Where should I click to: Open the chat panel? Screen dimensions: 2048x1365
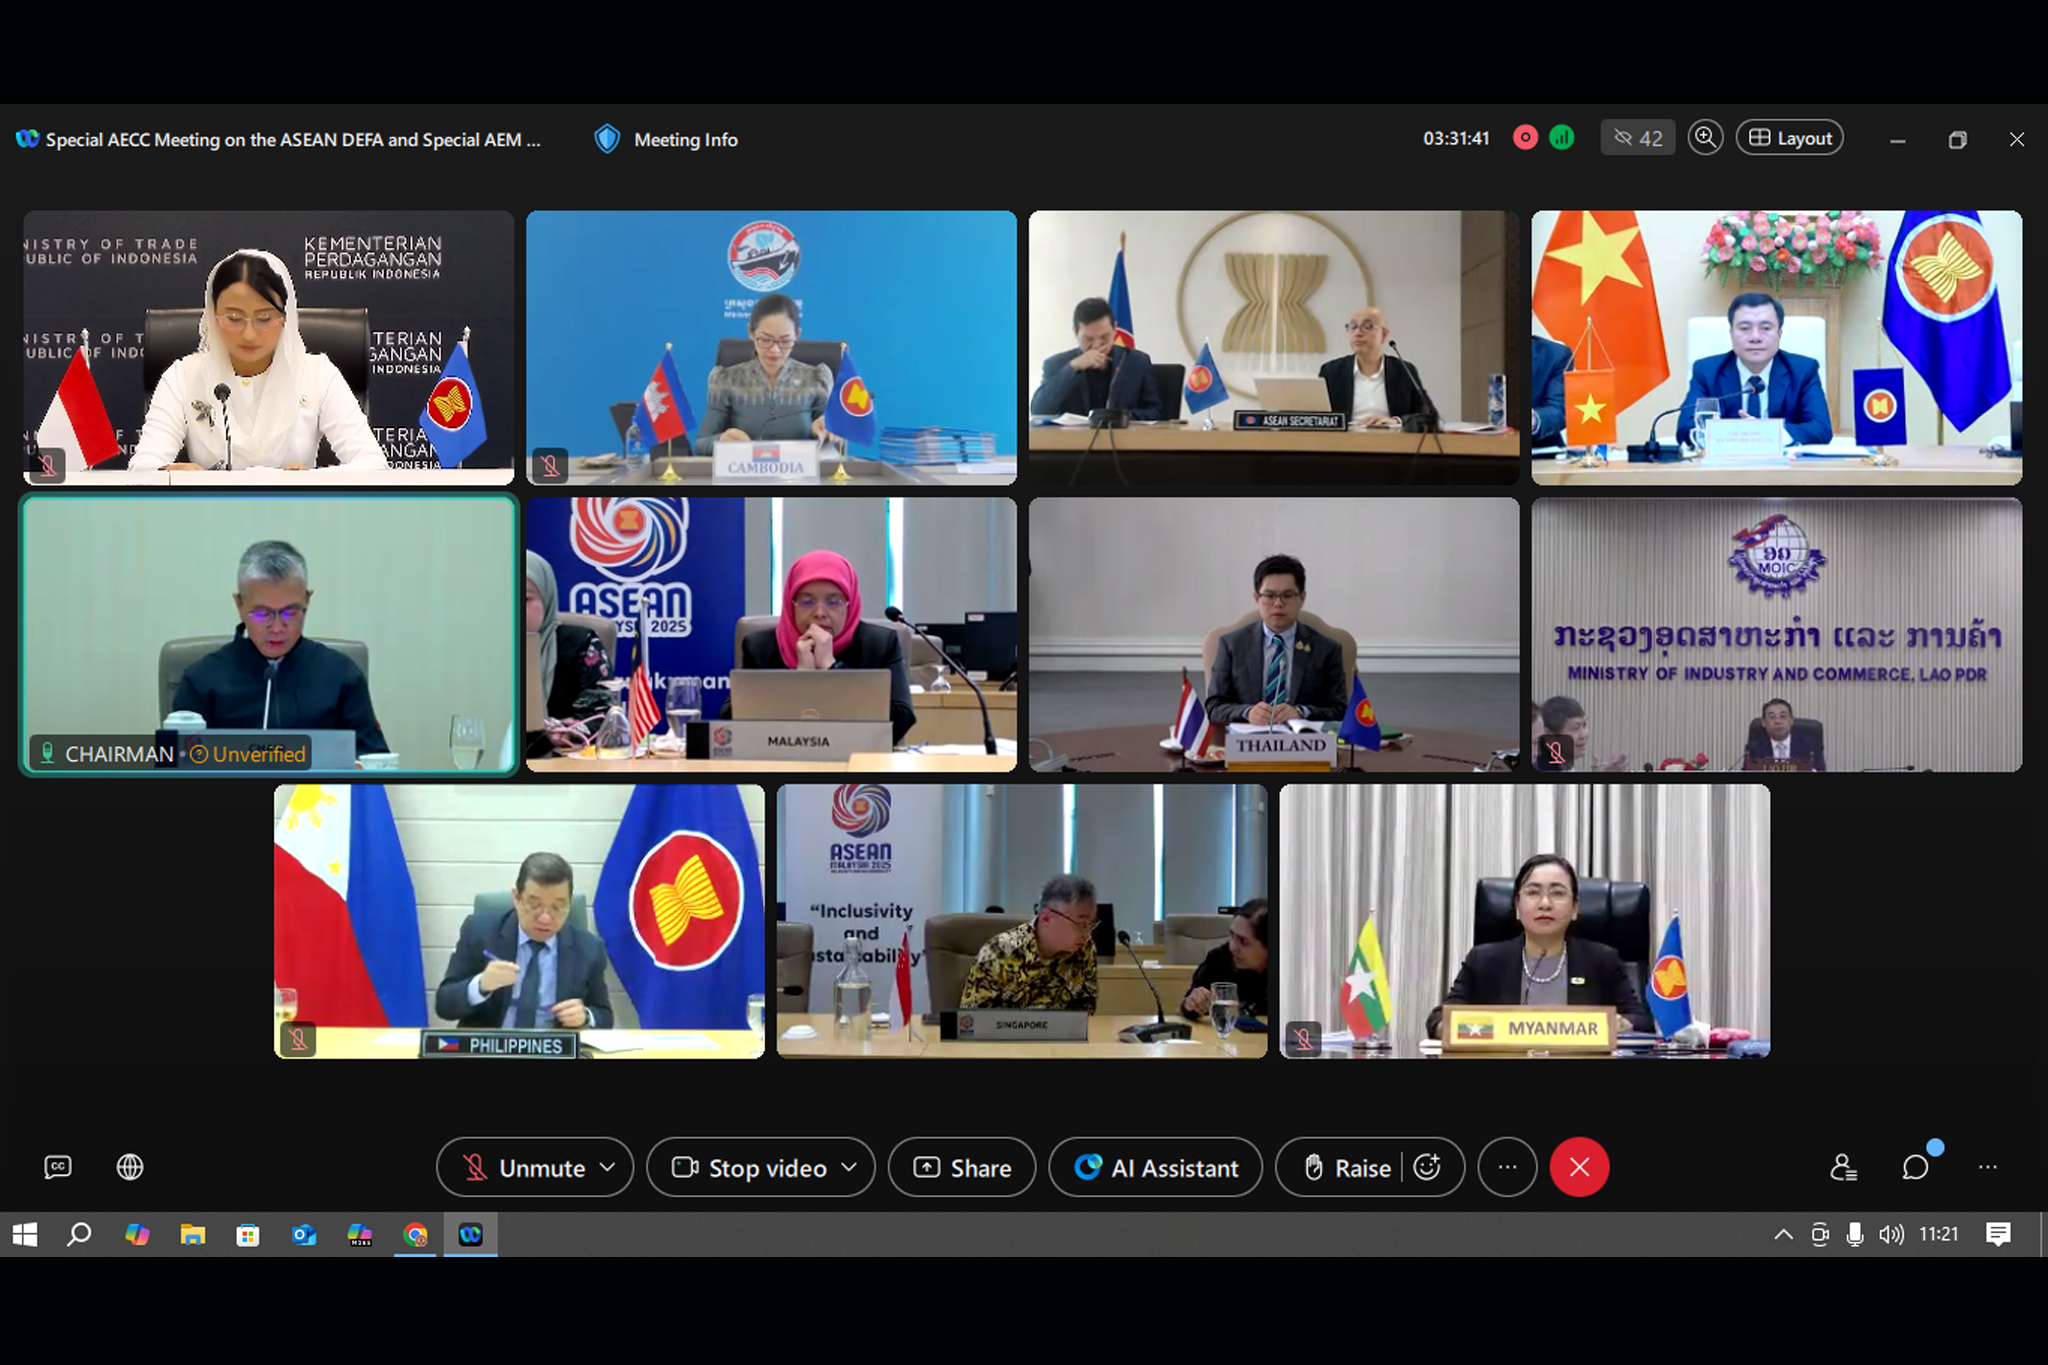coord(1915,1167)
